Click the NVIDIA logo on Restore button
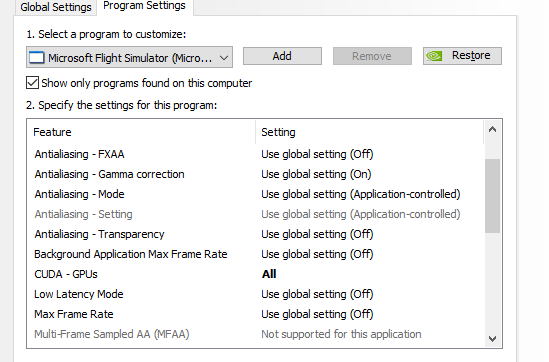 click(434, 56)
